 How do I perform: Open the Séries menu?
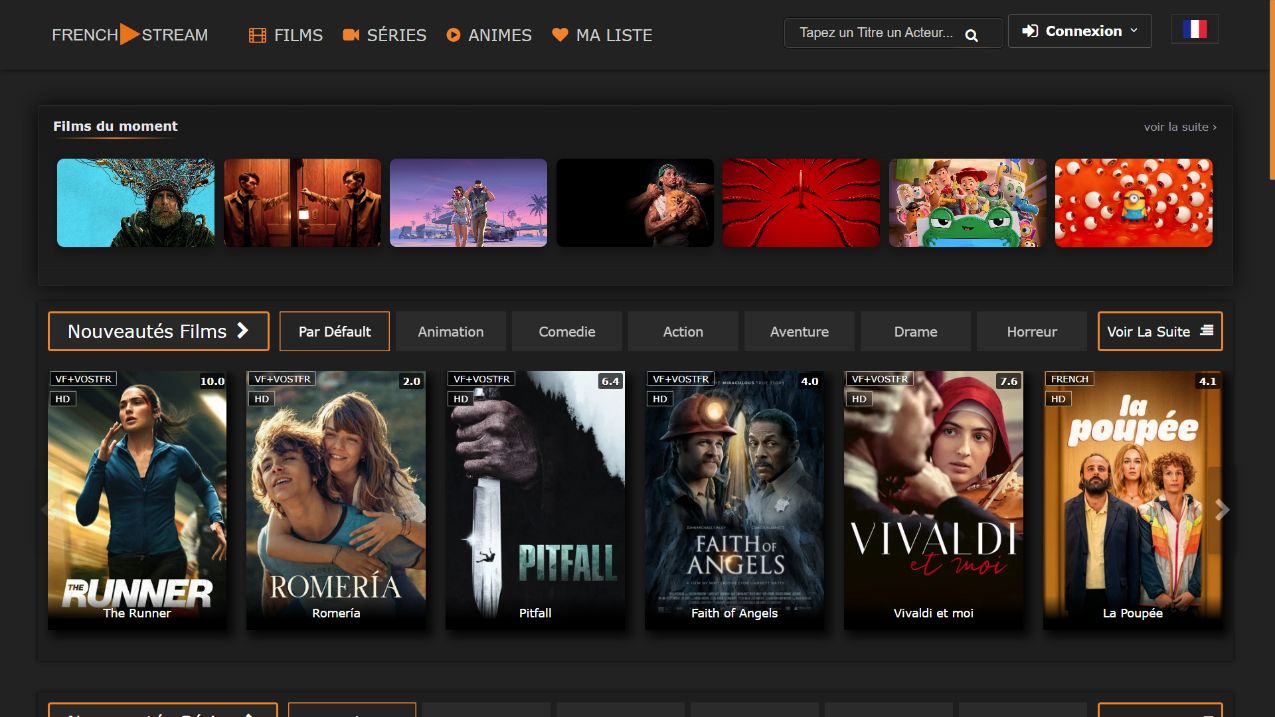384,35
